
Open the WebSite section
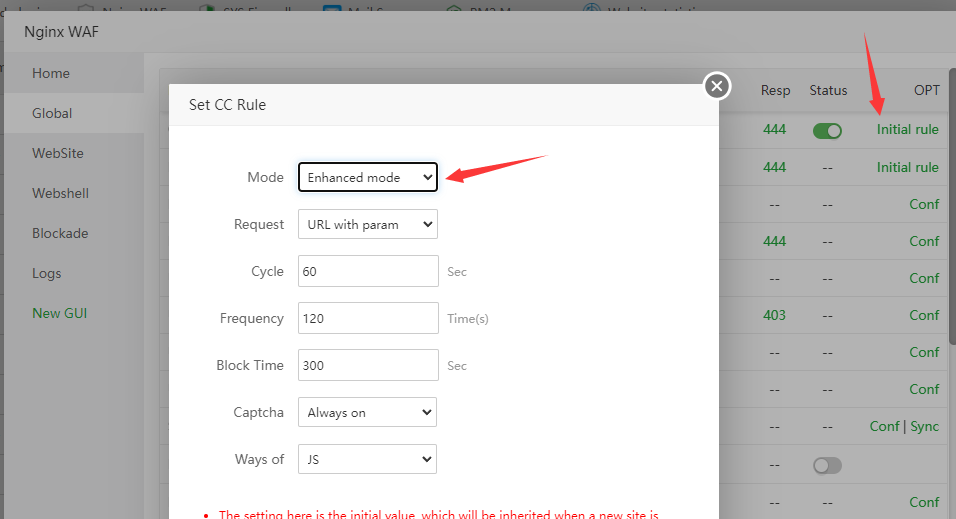tap(58, 153)
